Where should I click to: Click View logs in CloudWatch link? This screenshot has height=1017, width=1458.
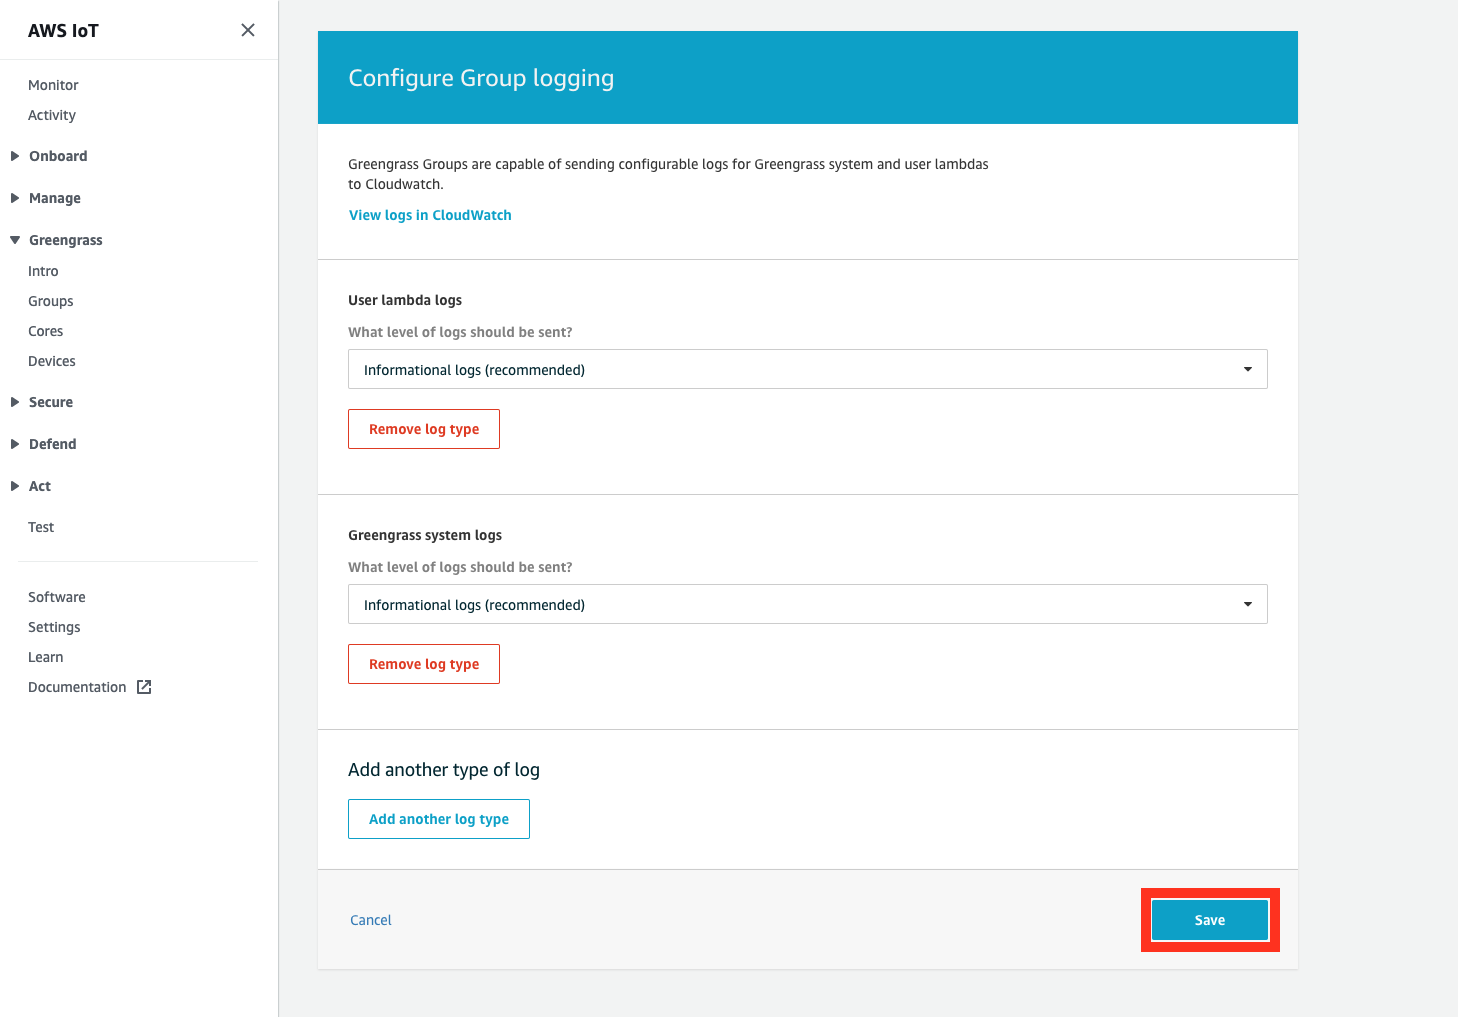coord(430,215)
